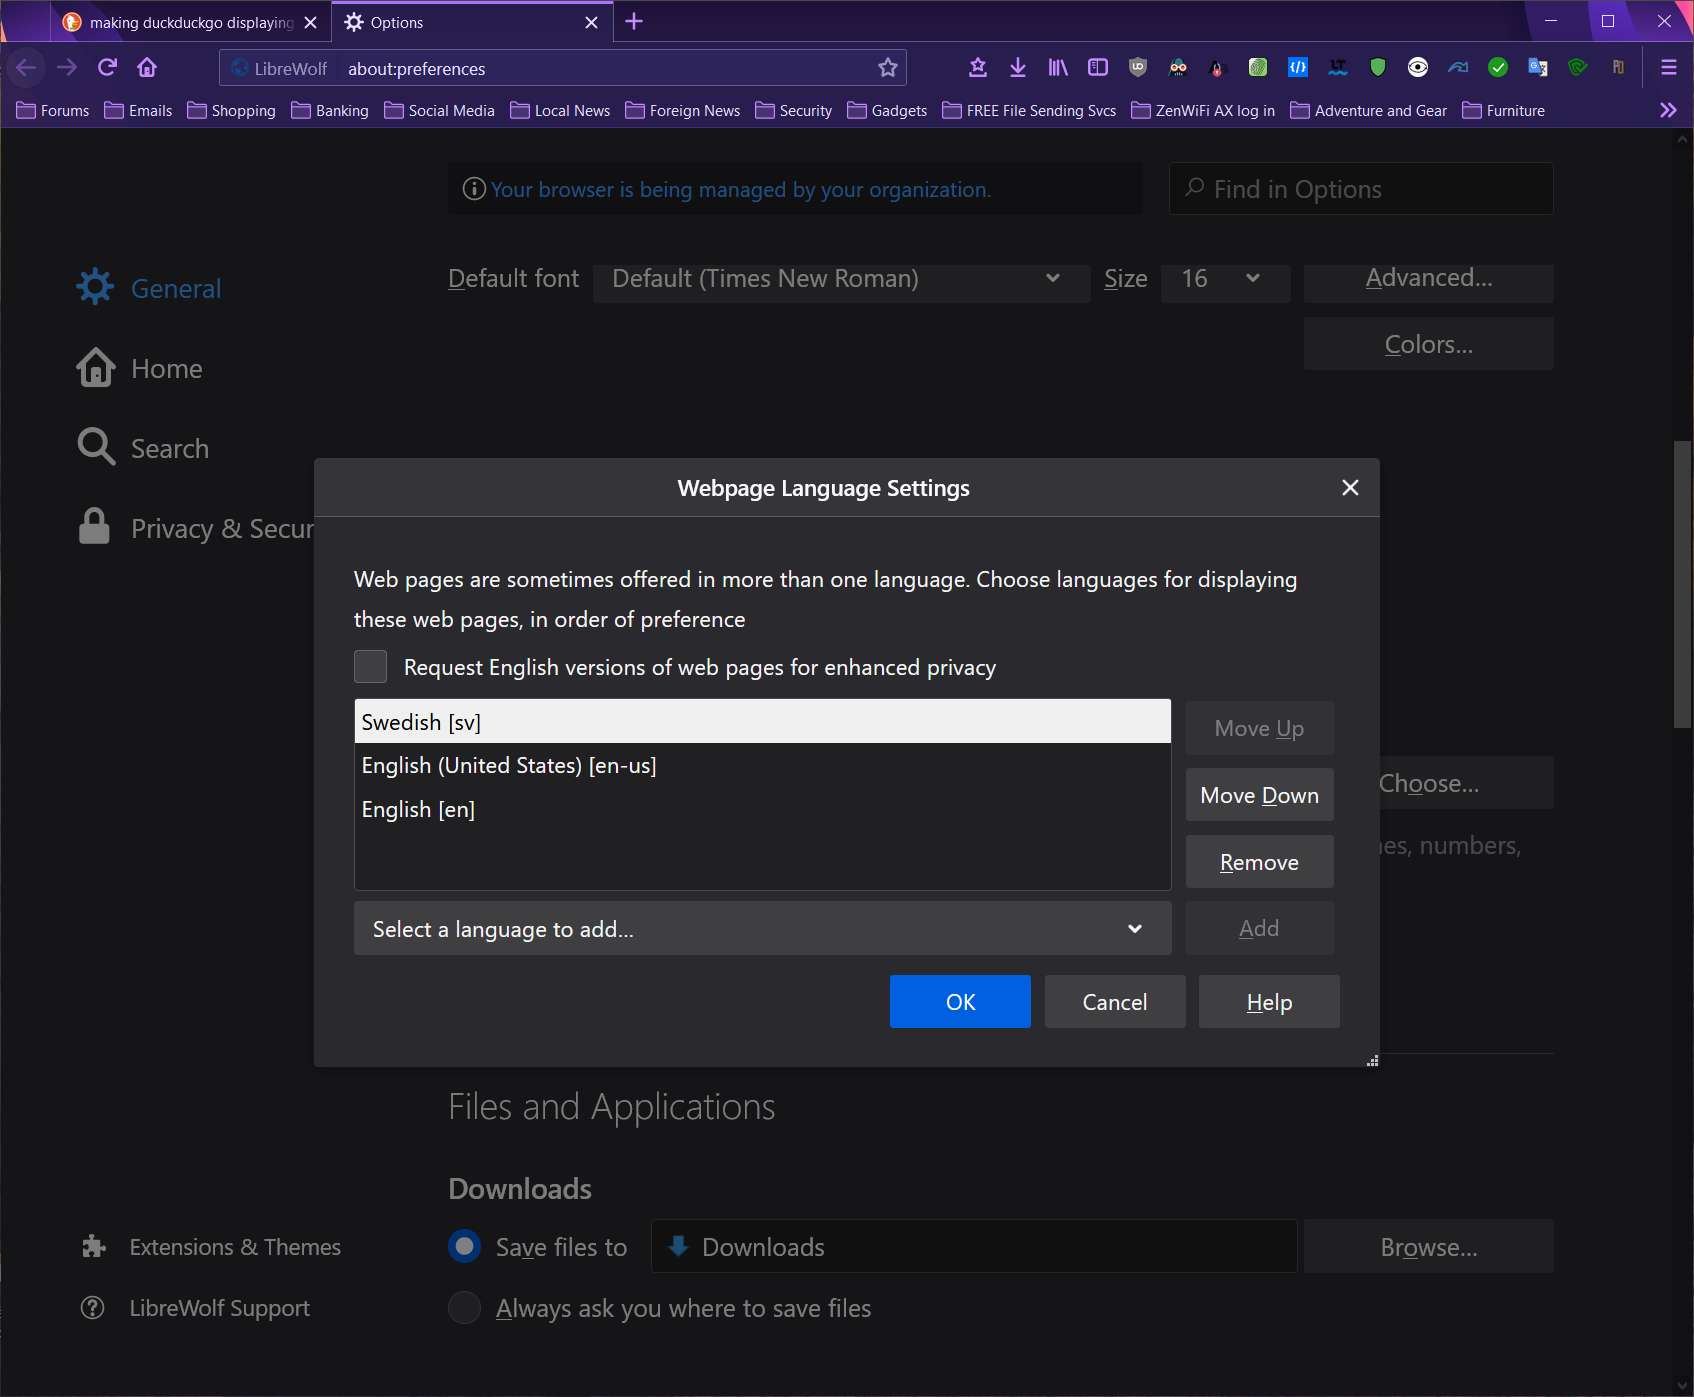
Task: Open the Default font dropdown
Action: click(840, 279)
